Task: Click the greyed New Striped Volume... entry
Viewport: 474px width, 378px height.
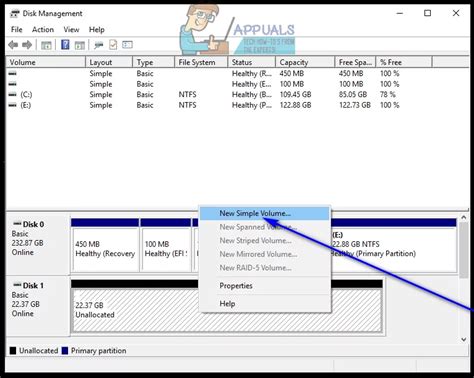Action: pyautogui.click(x=265, y=241)
